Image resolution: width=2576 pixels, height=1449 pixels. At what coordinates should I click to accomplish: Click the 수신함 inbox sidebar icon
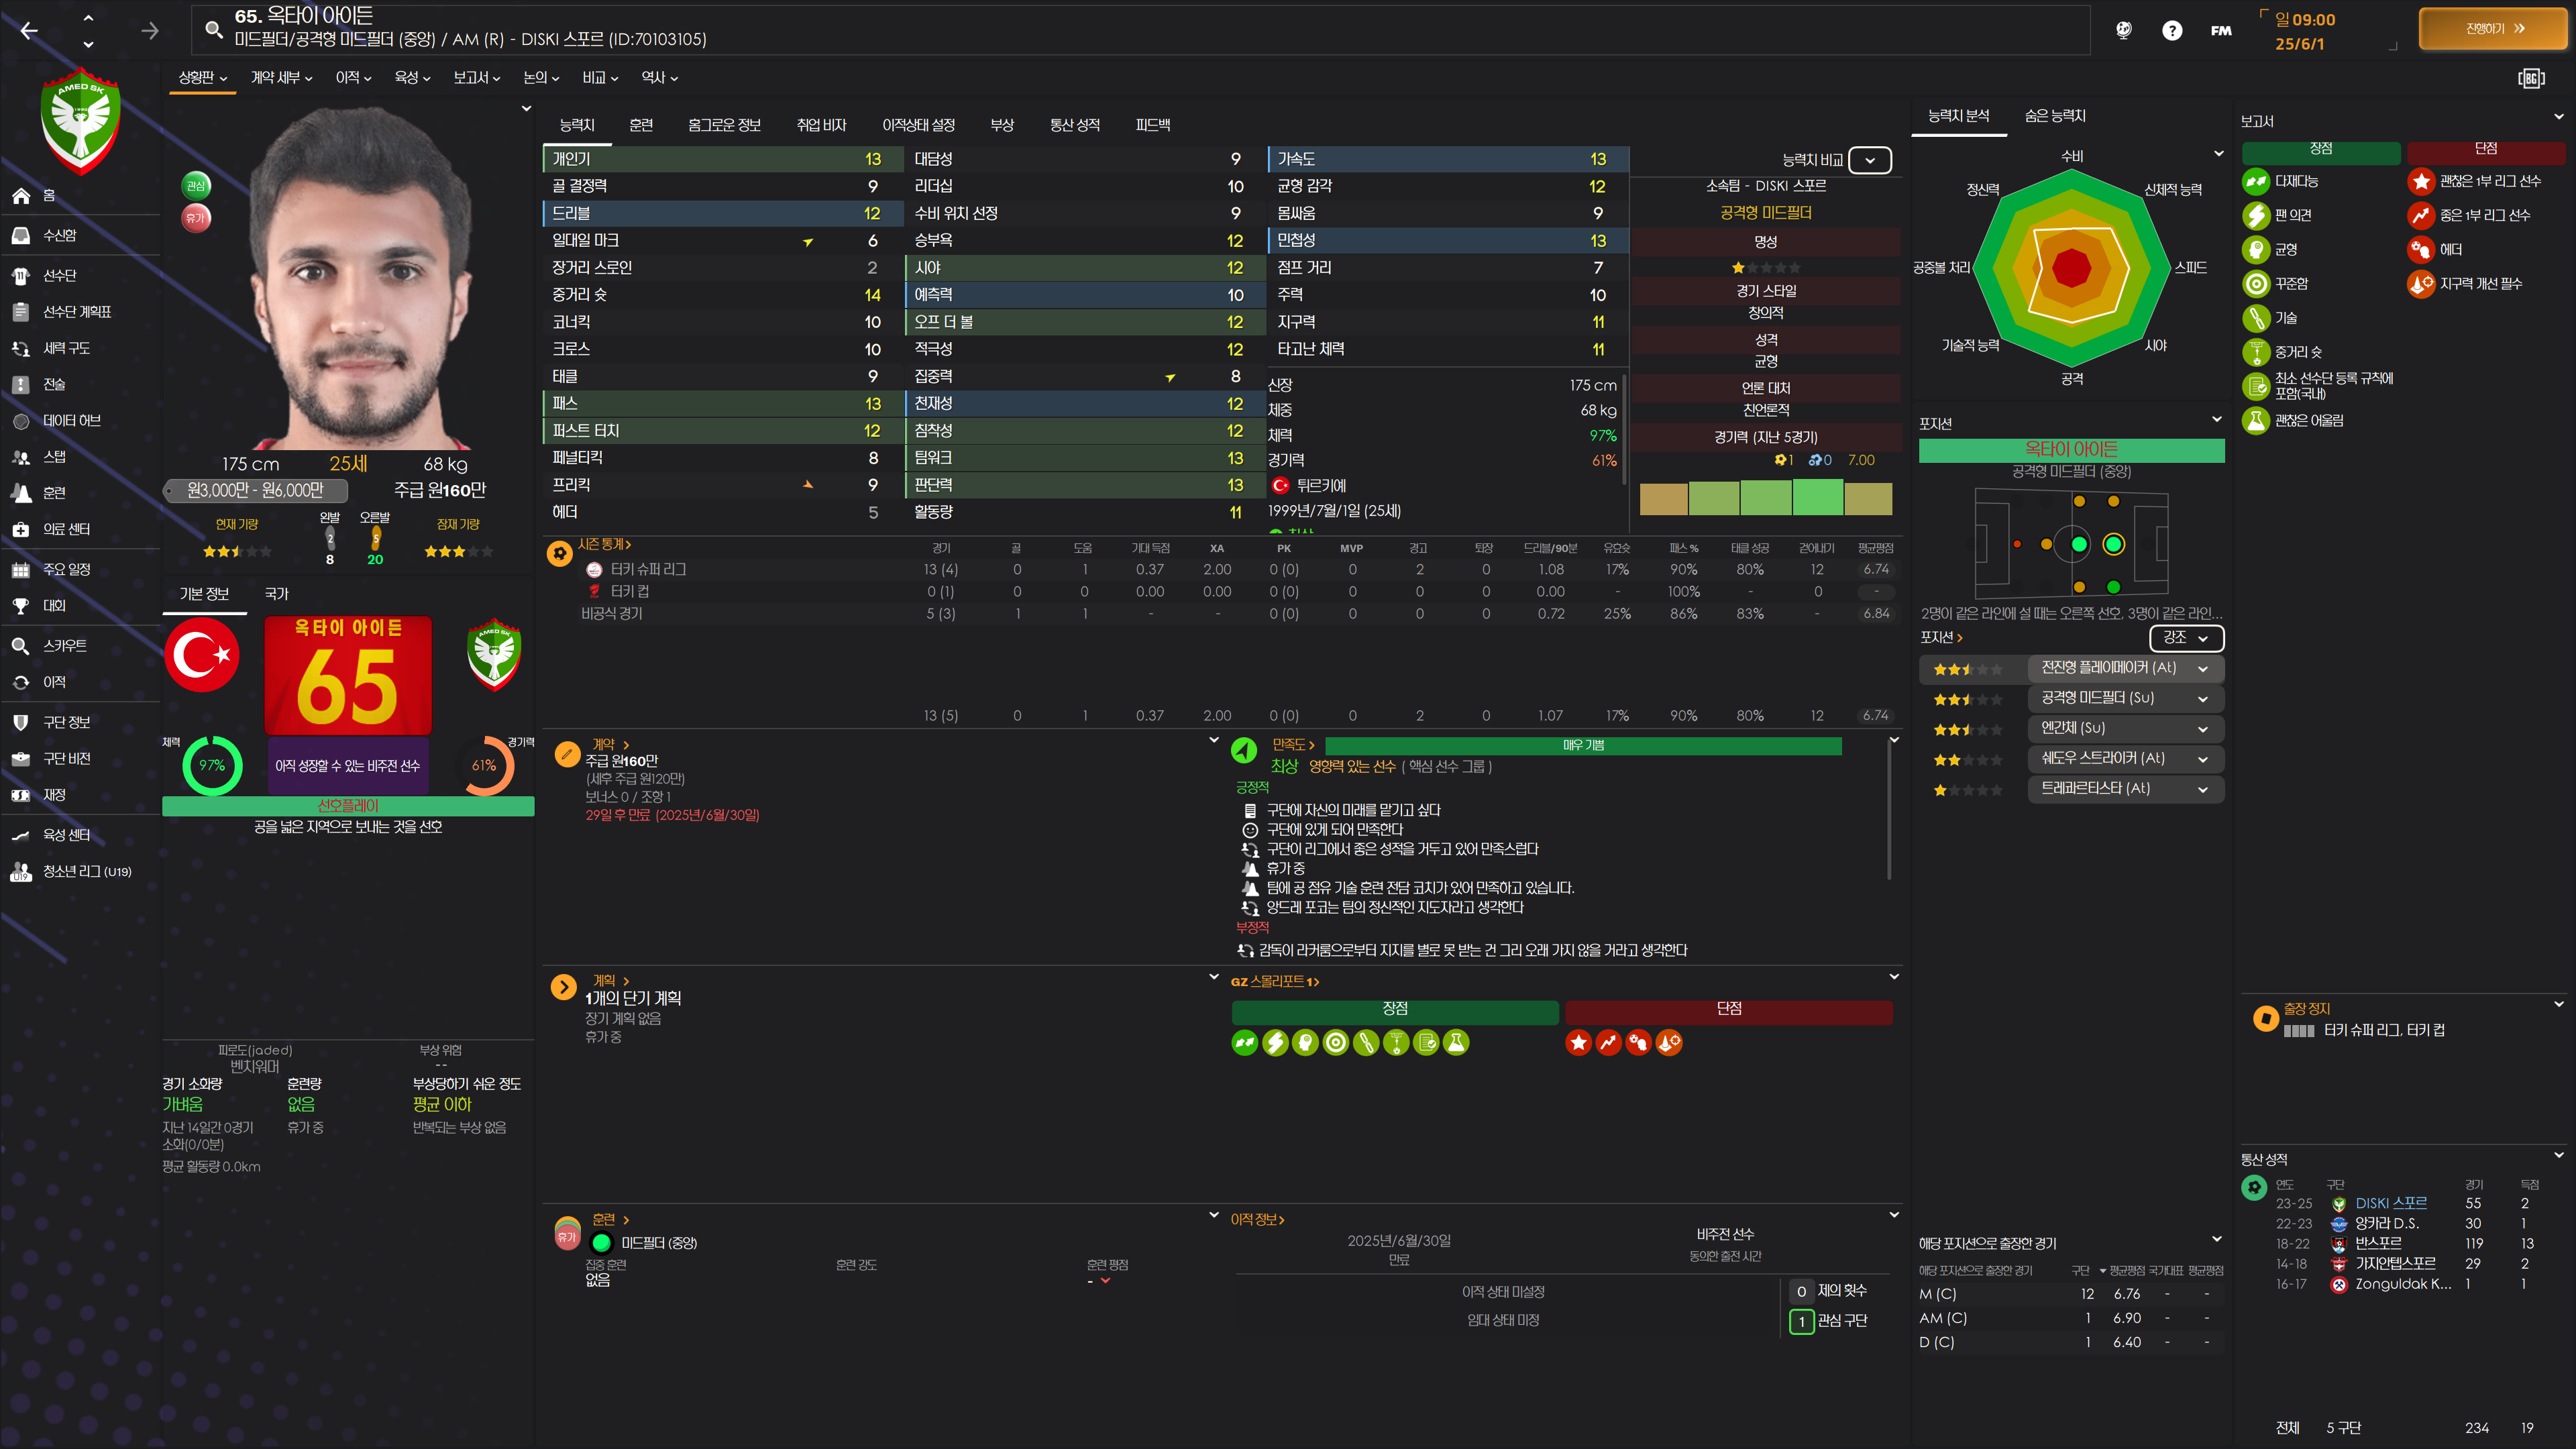[x=21, y=235]
